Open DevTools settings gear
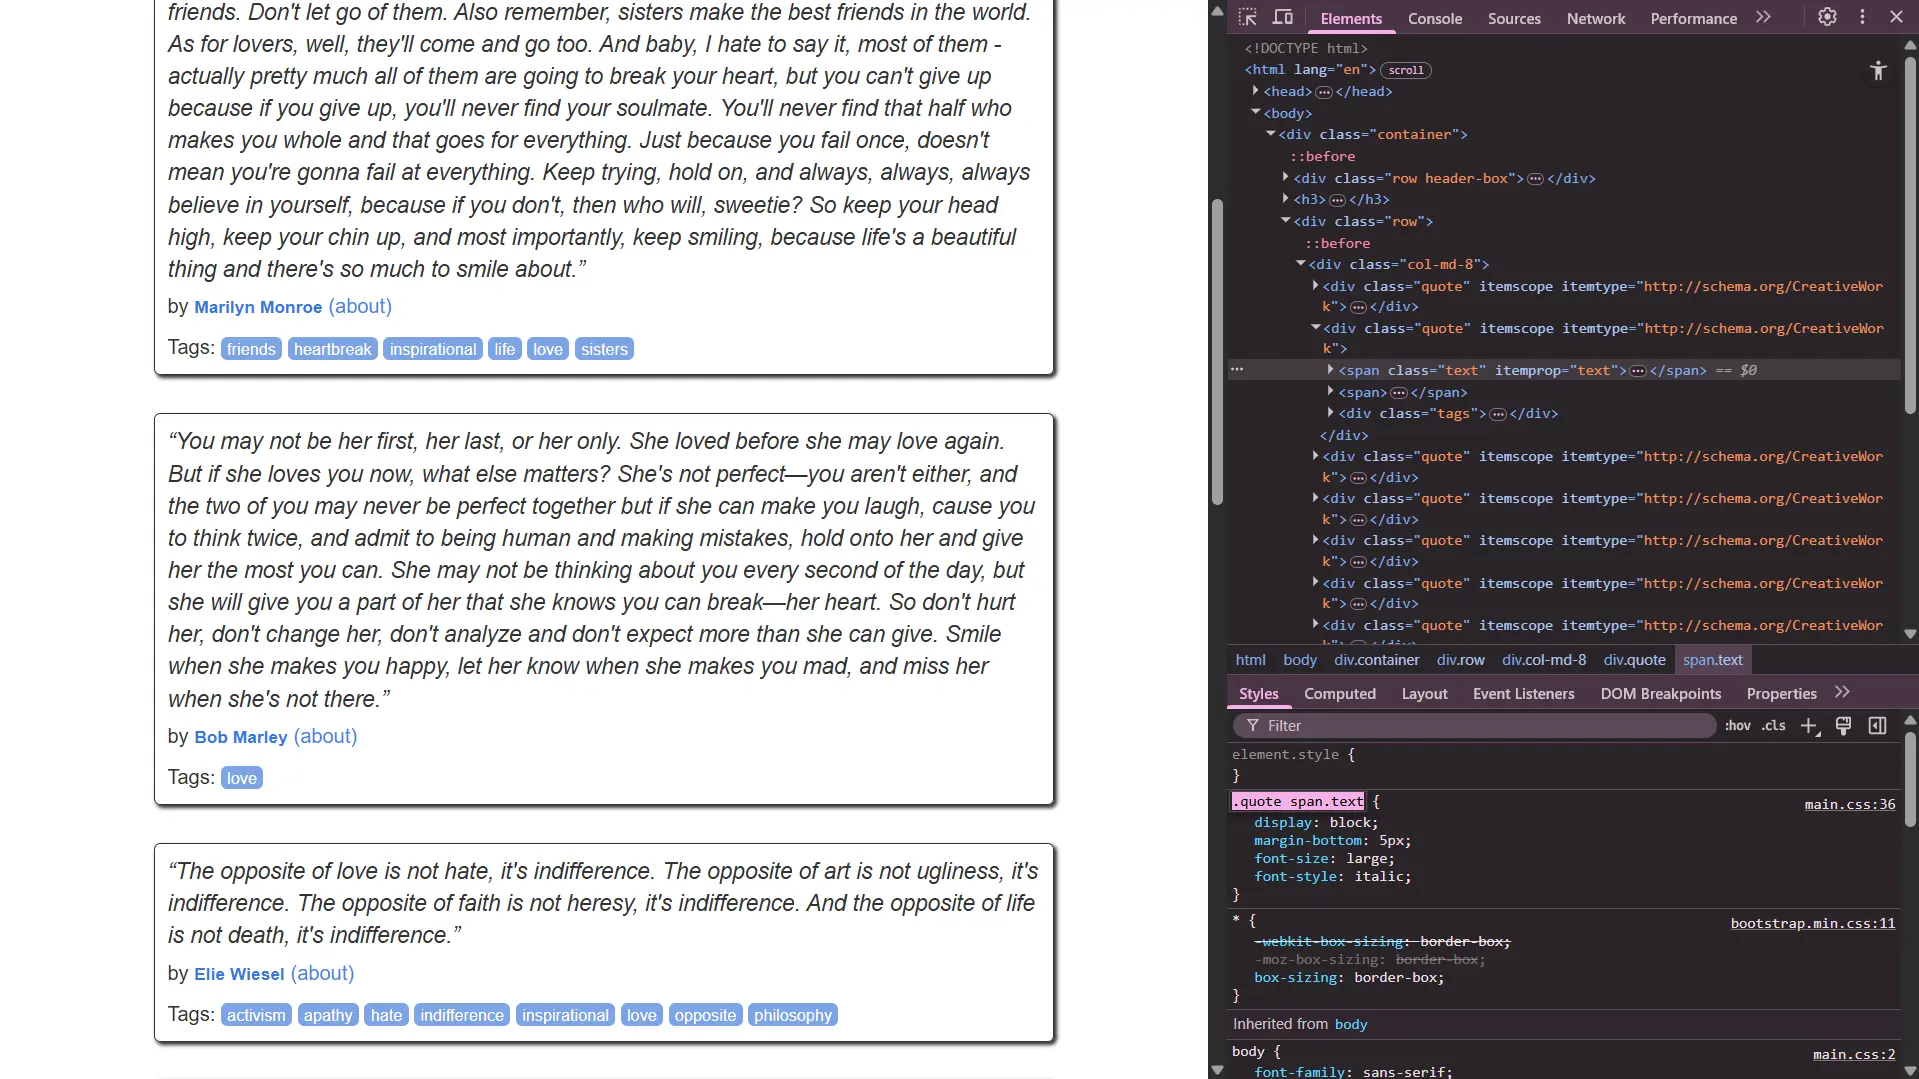The height and width of the screenshot is (1079, 1919). 1826,17
